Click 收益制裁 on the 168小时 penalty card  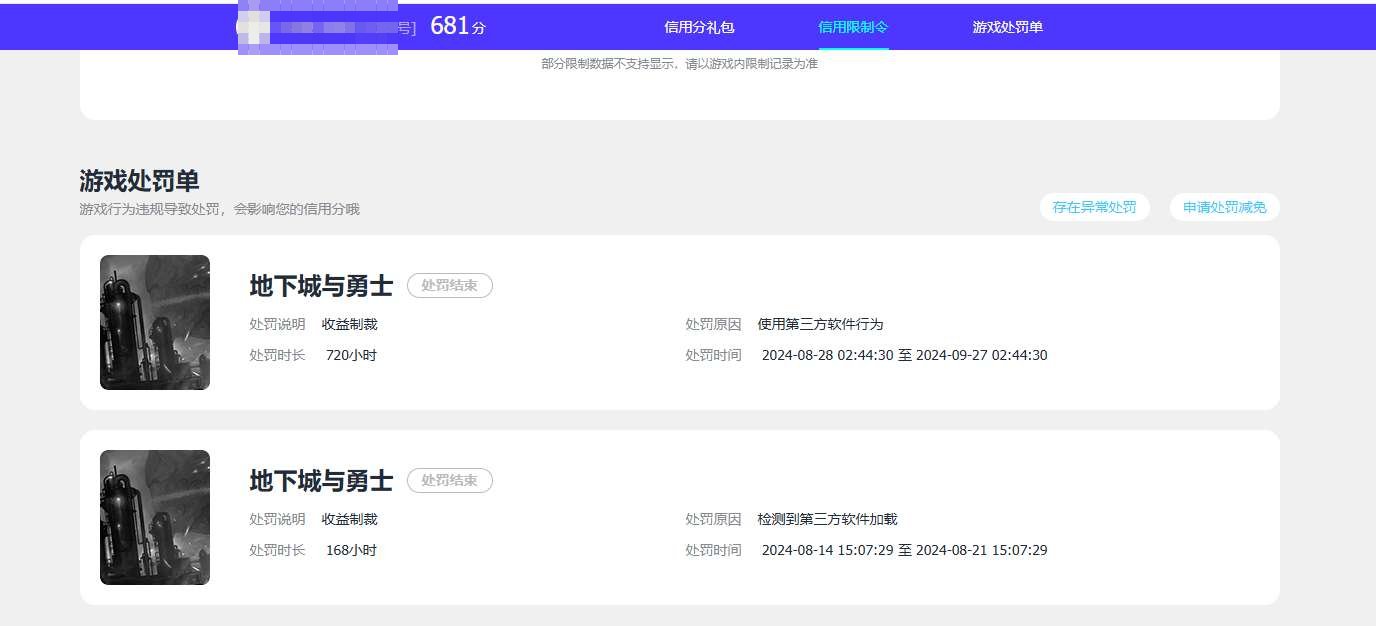click(349, 519)
